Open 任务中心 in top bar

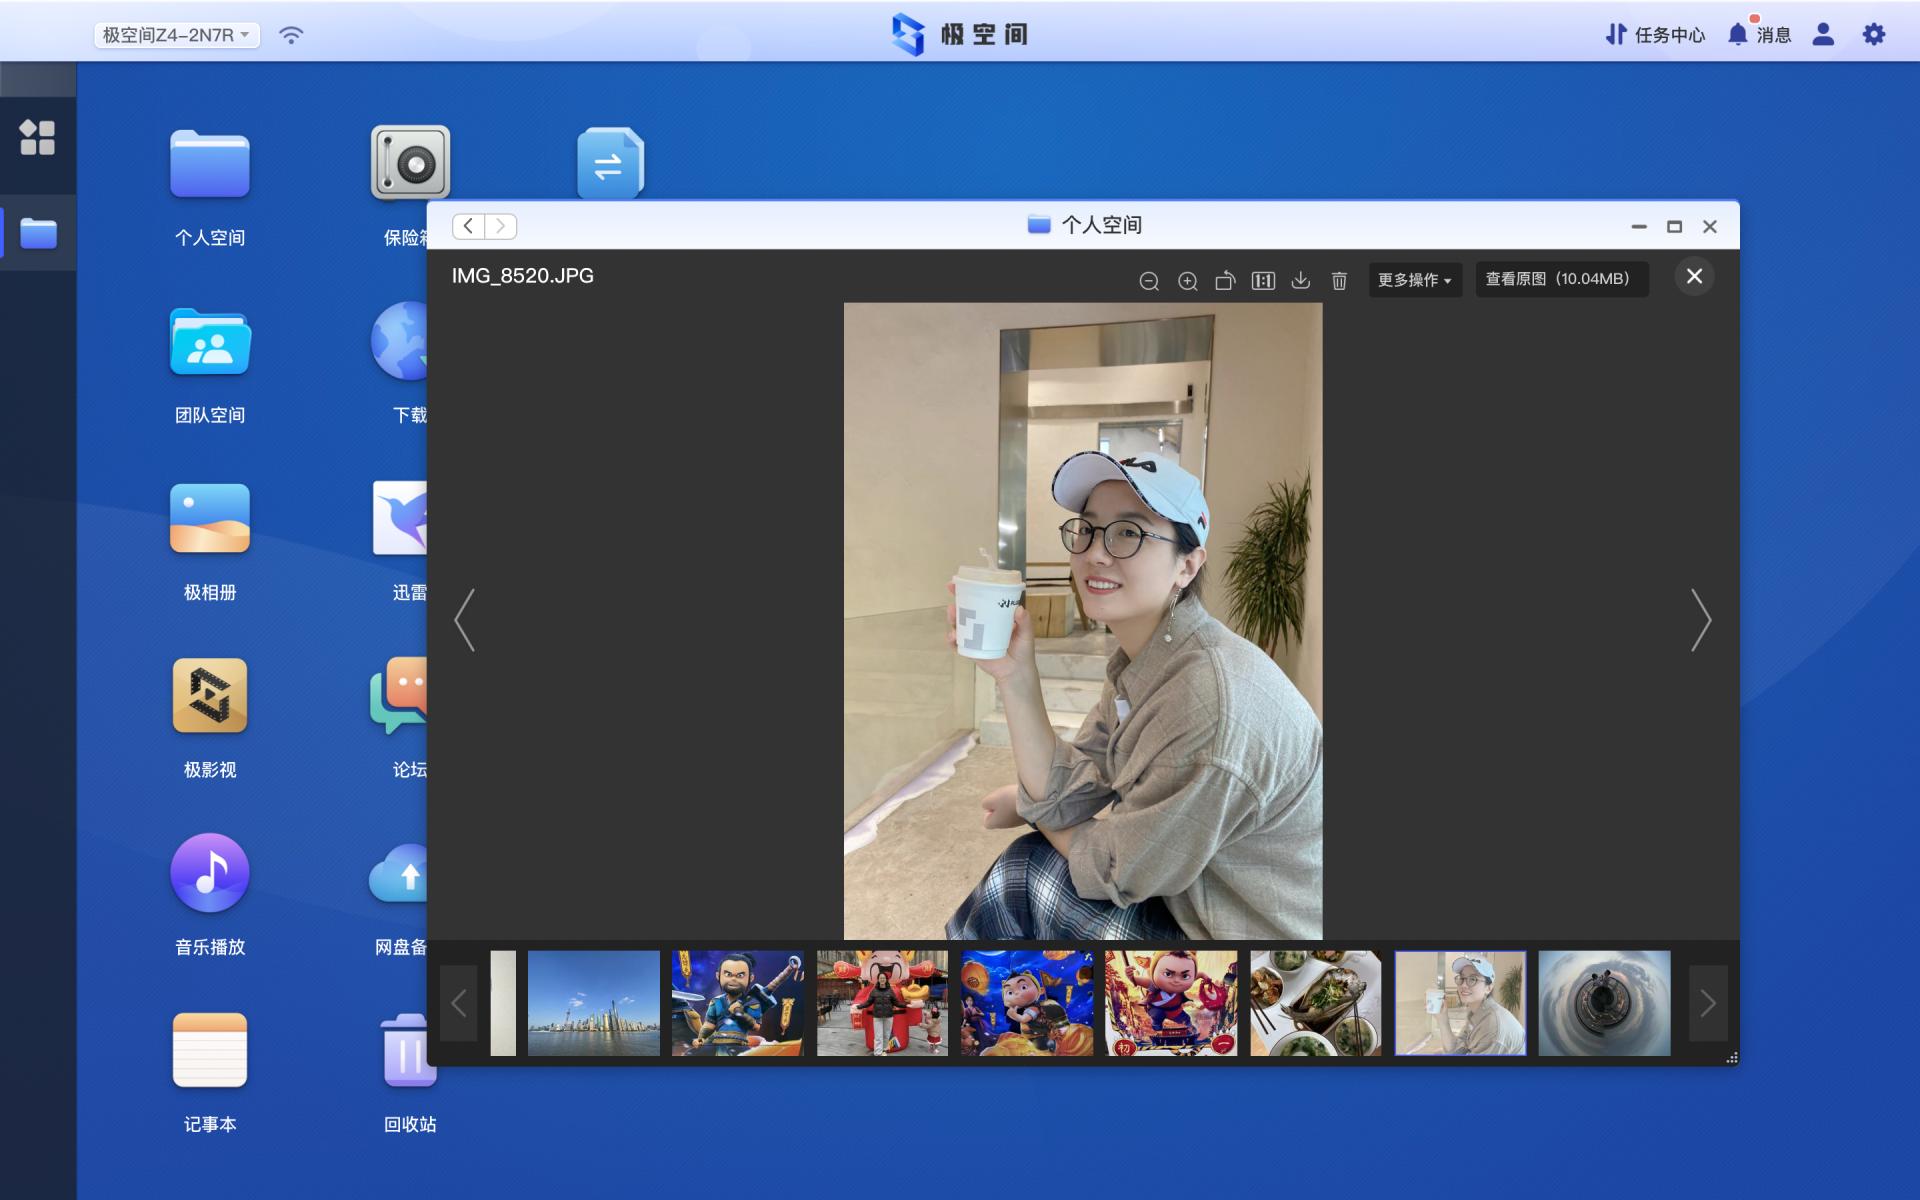1655,35
